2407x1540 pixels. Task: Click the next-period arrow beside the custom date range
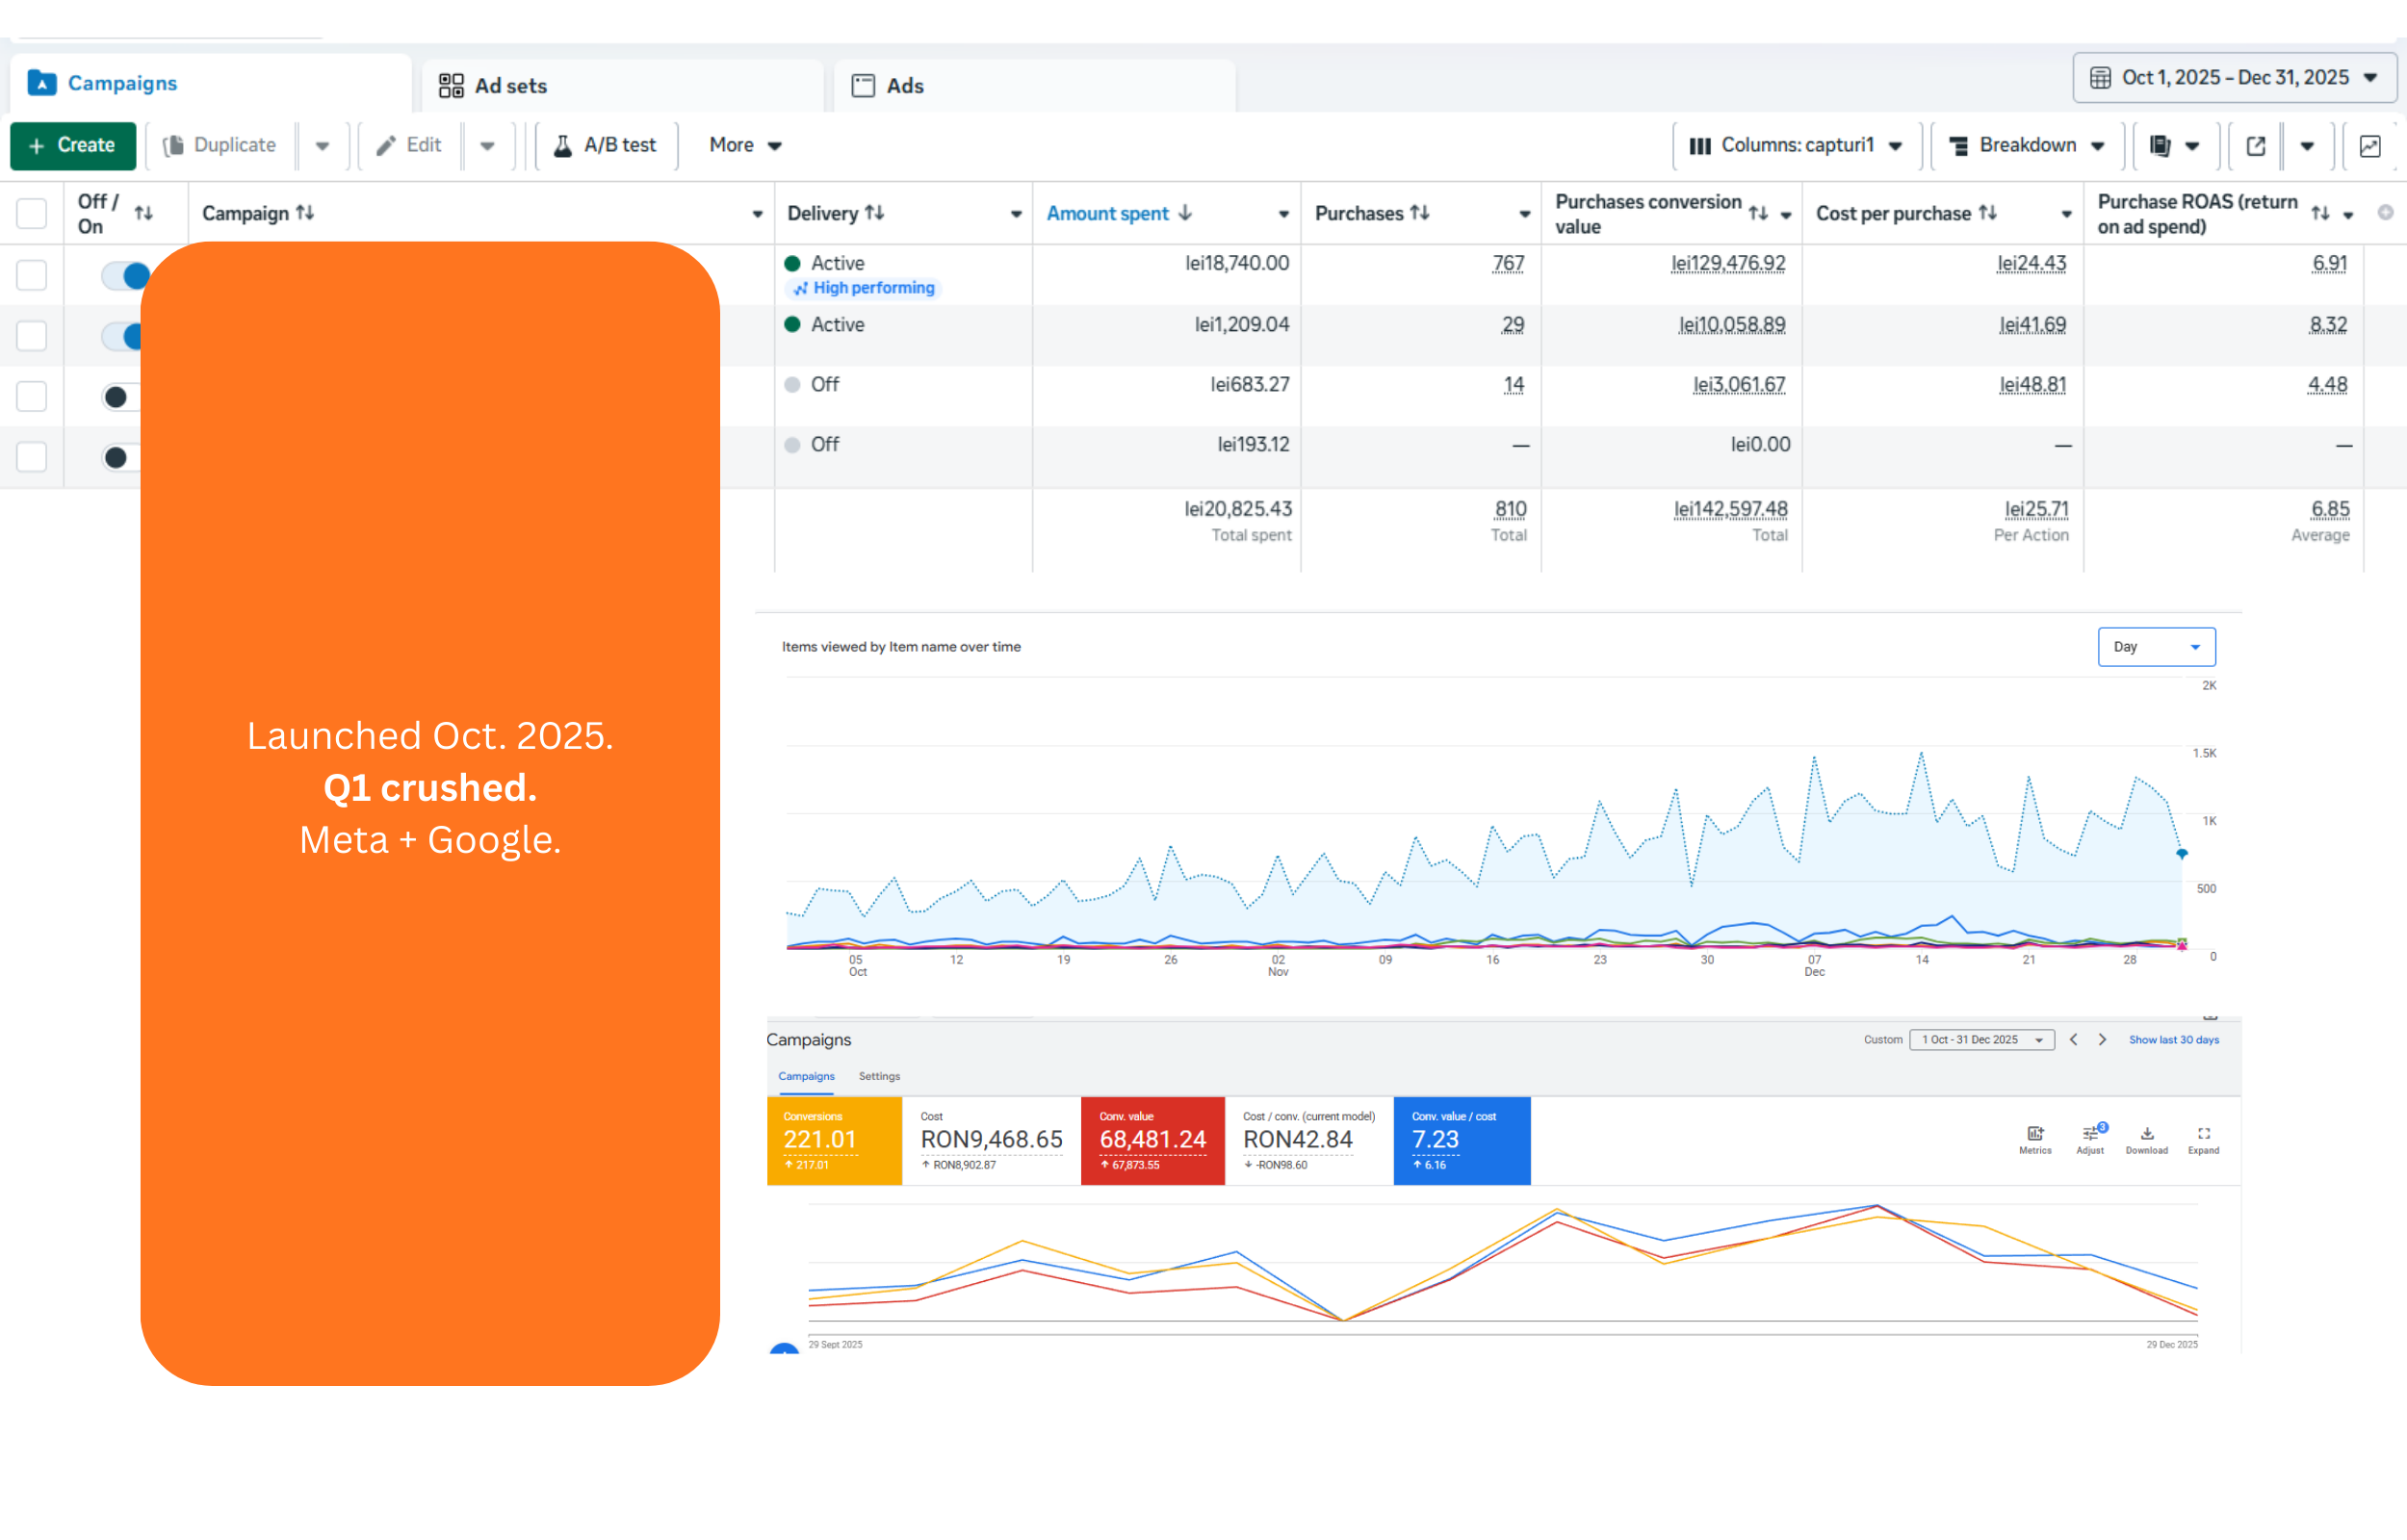(2103, 1040)
